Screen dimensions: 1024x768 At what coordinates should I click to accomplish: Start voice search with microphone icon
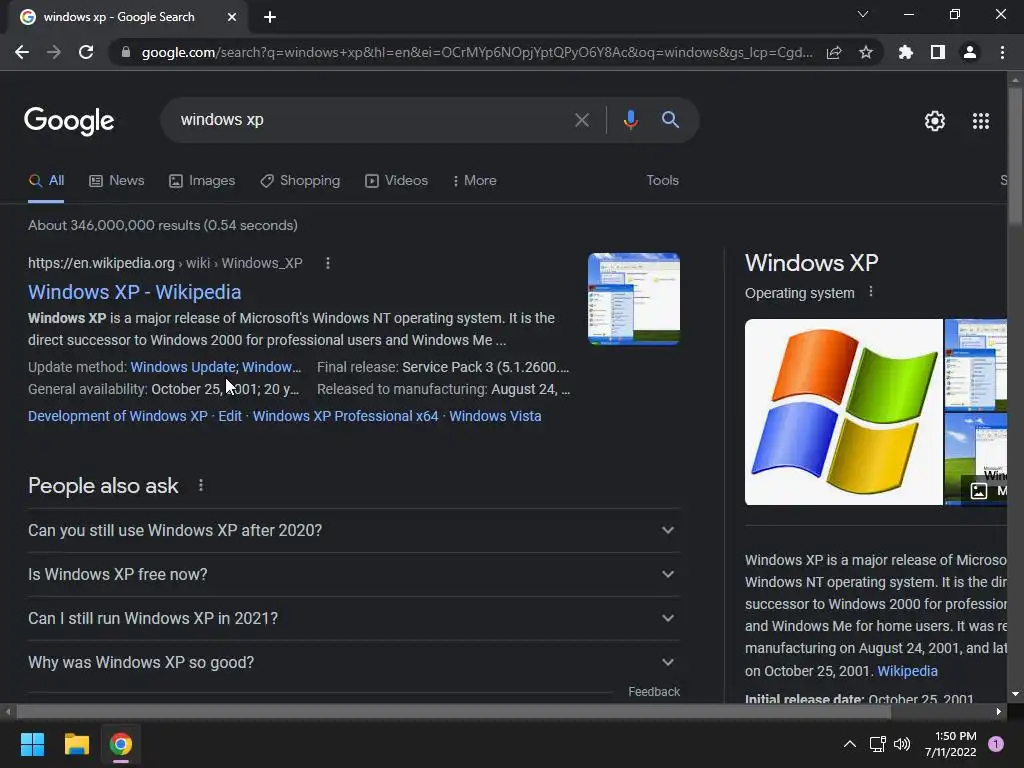pyautogui.click(x=630, y=120)
